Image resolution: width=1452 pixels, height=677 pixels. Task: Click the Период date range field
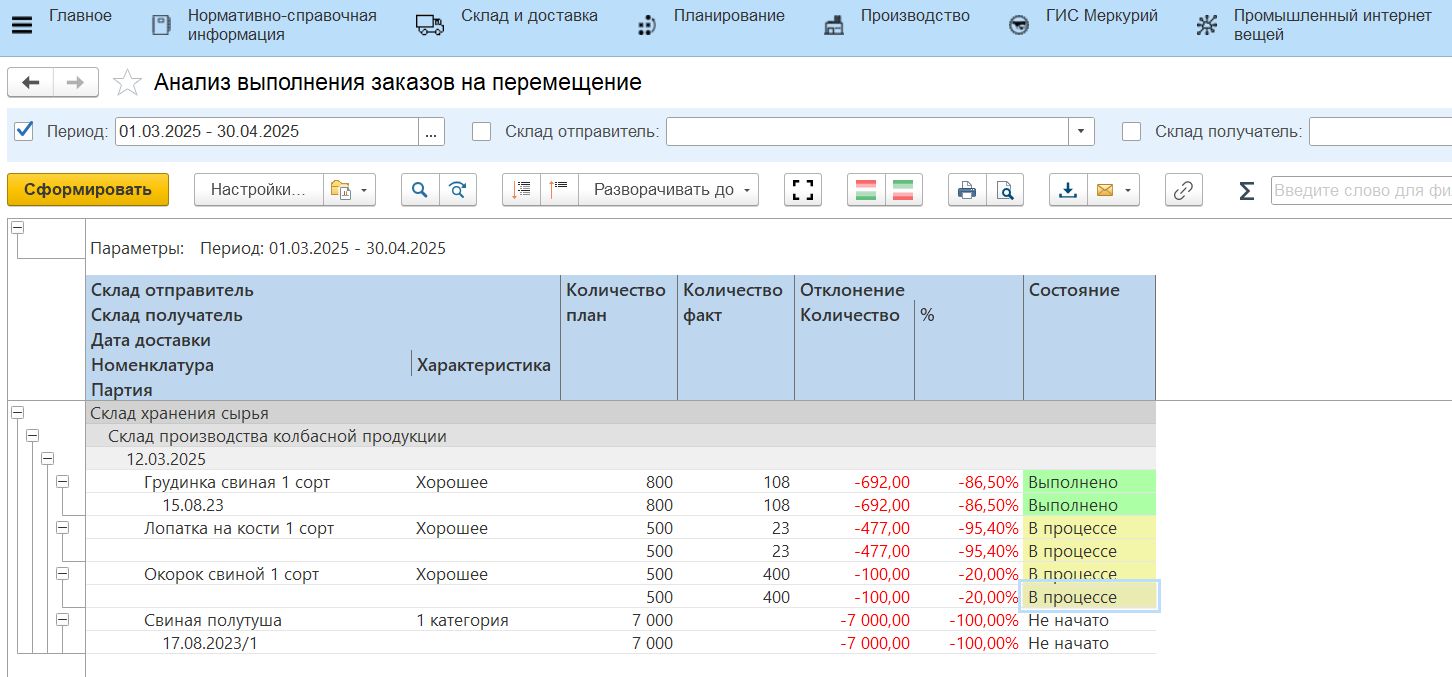[266, 132]
